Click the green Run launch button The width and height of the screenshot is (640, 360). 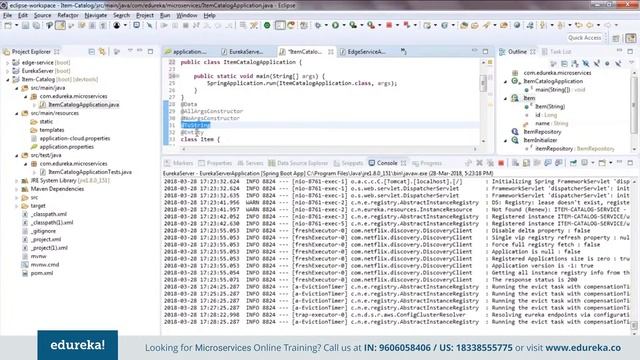[x=335, y=25]
